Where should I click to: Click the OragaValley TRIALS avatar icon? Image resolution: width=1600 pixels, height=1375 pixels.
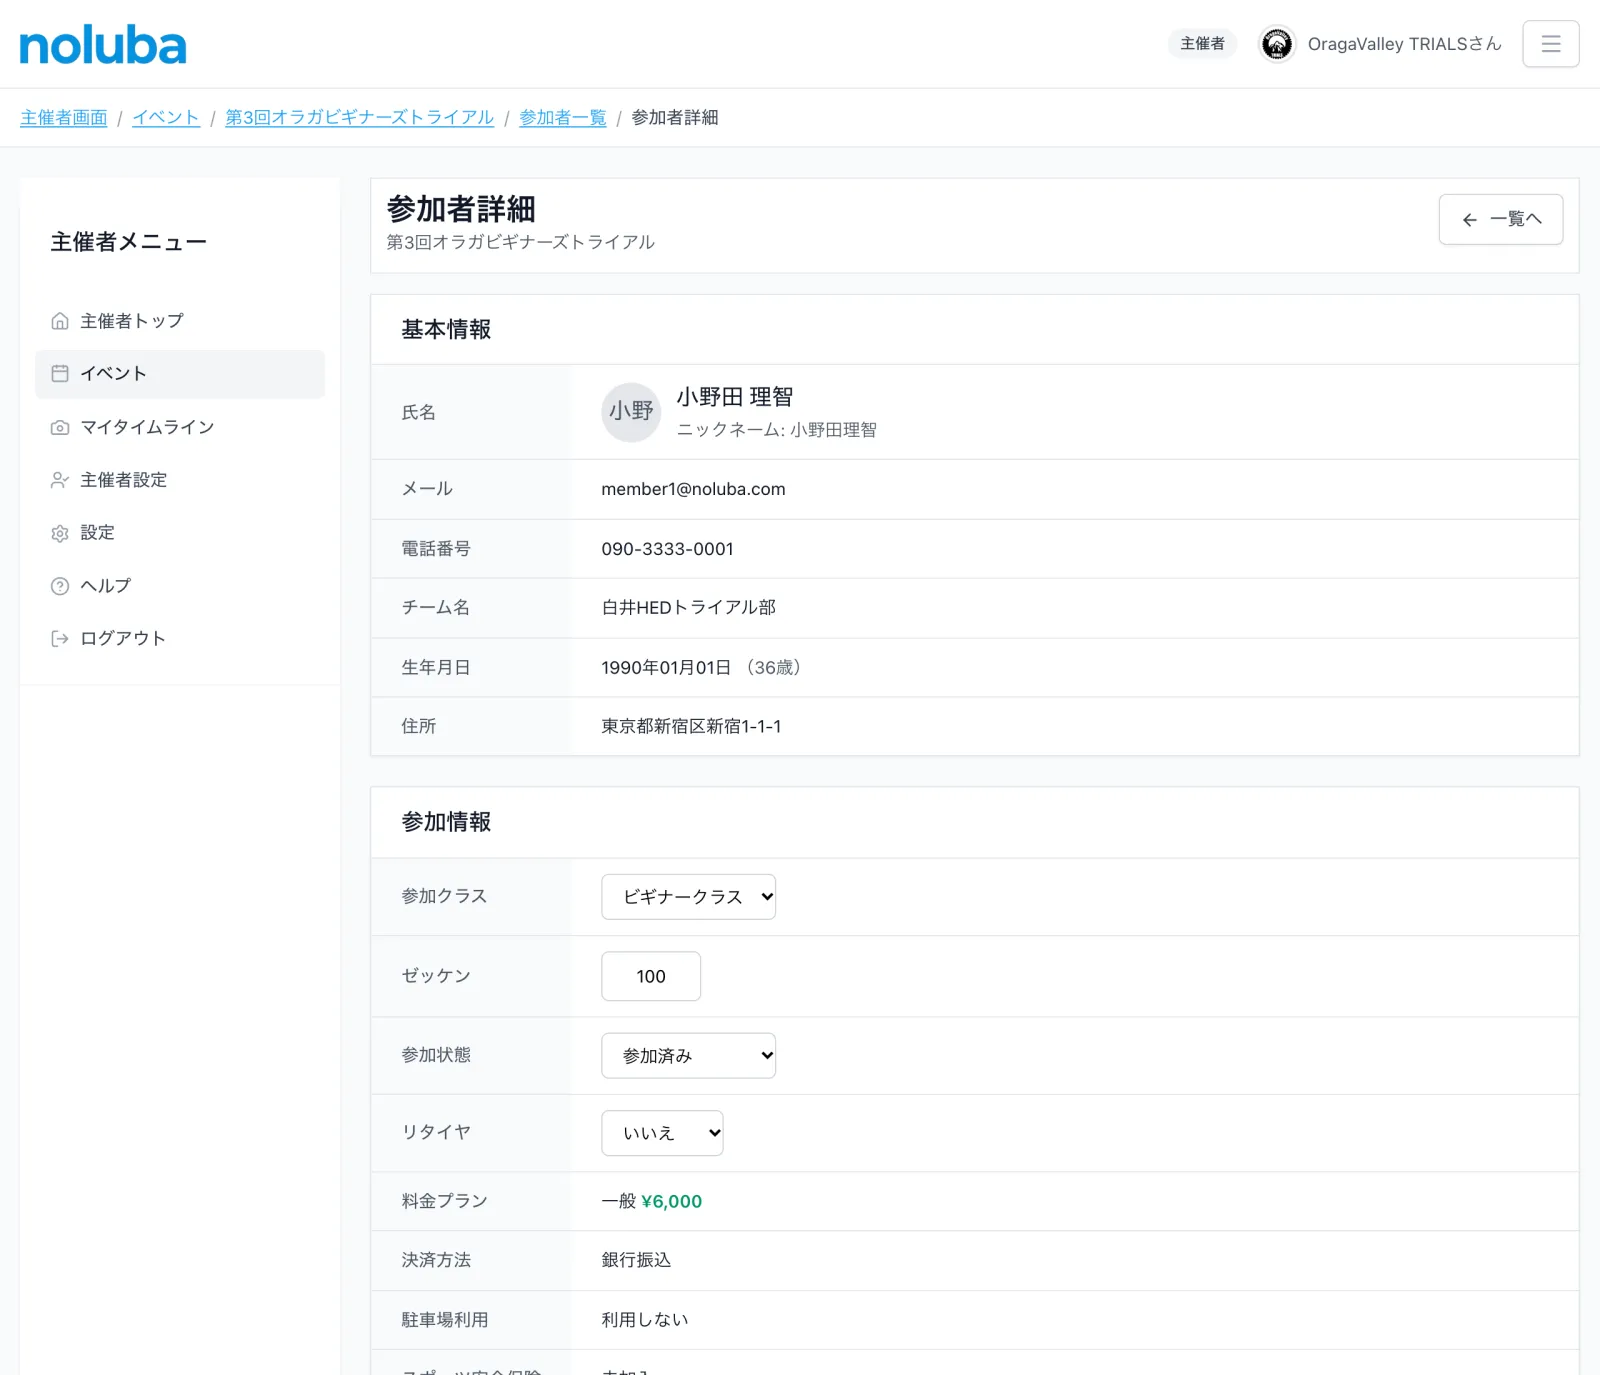coord(1277,44)
